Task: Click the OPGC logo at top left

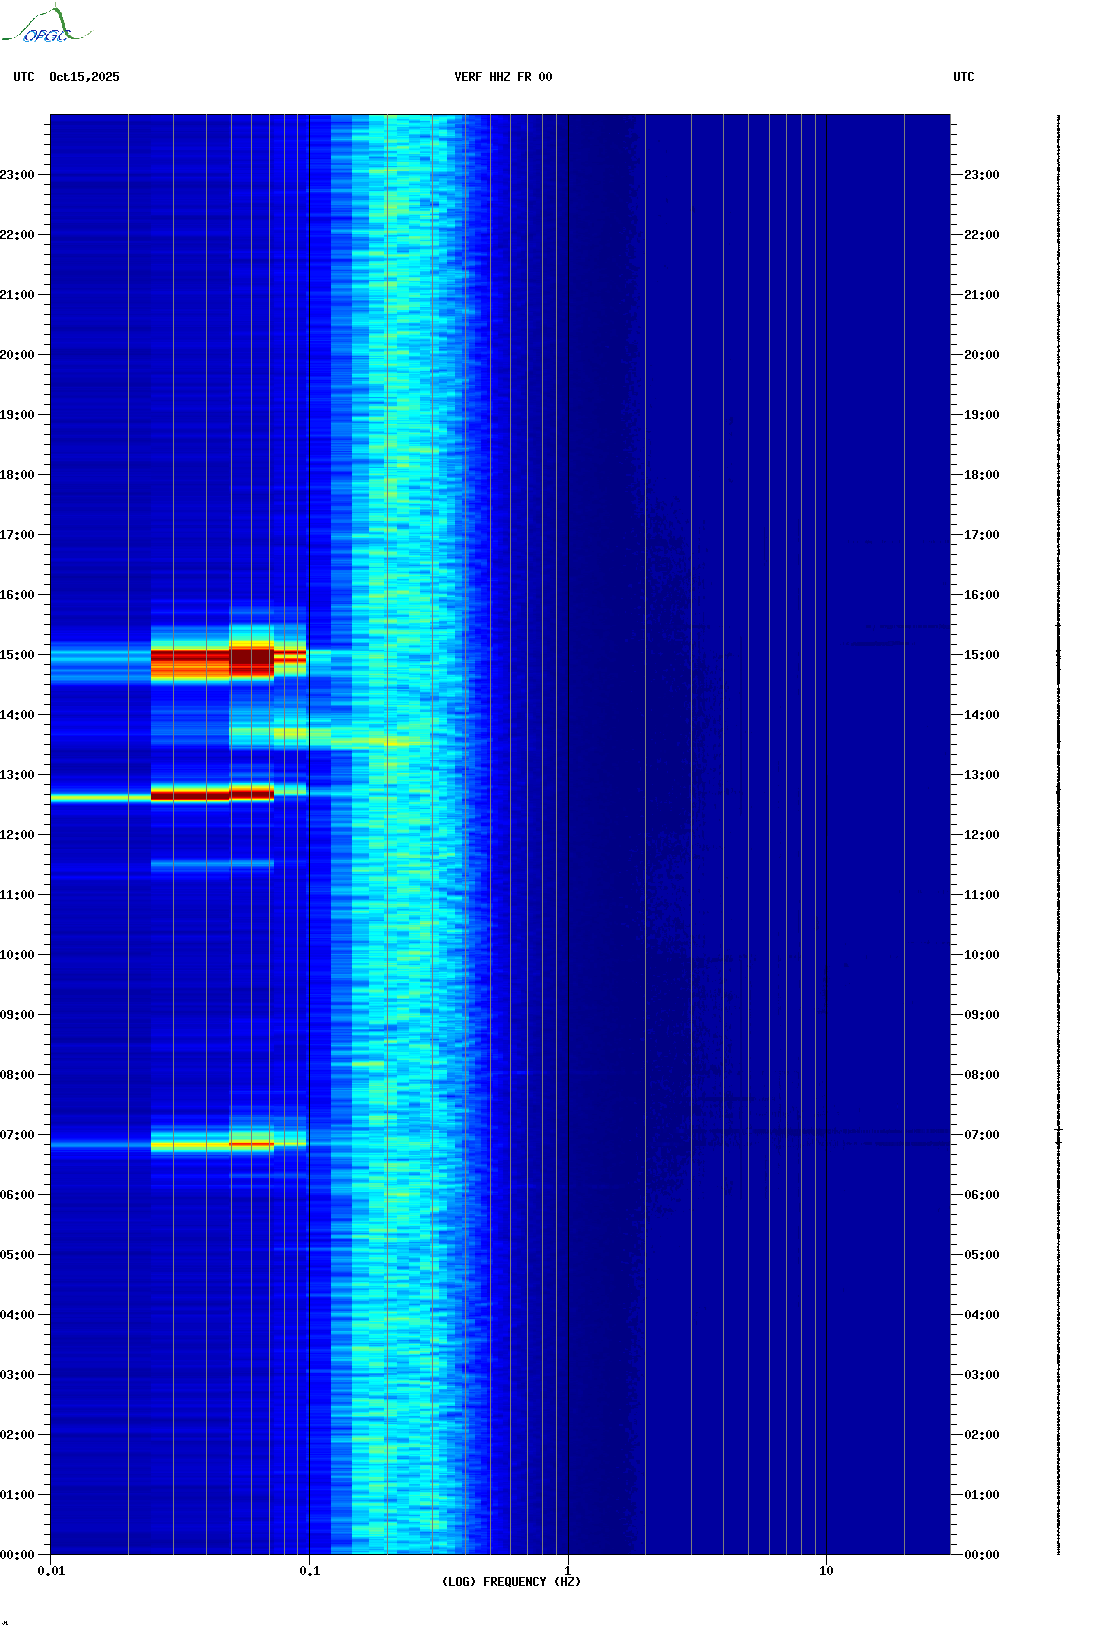Action: tap(45, 25)
